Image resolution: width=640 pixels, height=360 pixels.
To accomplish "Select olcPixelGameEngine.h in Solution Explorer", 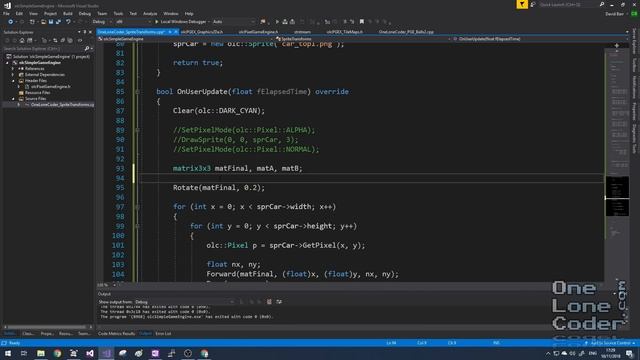I will (x=51, y=87).
